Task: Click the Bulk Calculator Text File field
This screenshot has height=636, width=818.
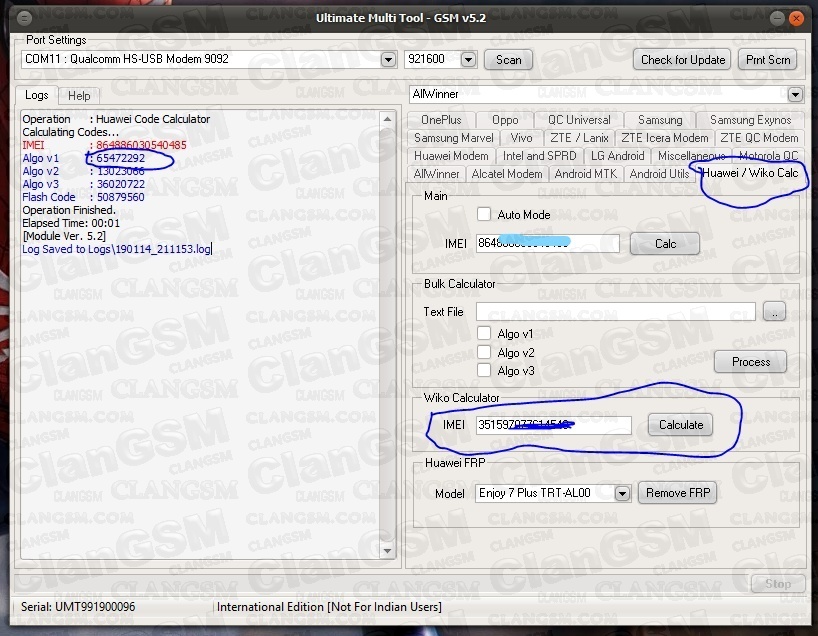Action: coord(616,312)
